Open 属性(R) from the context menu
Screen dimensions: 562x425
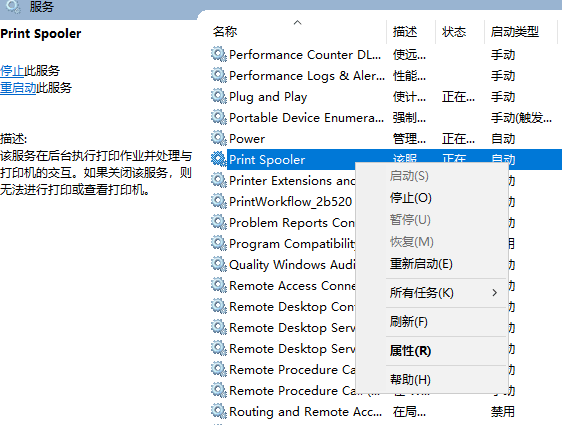410,351
